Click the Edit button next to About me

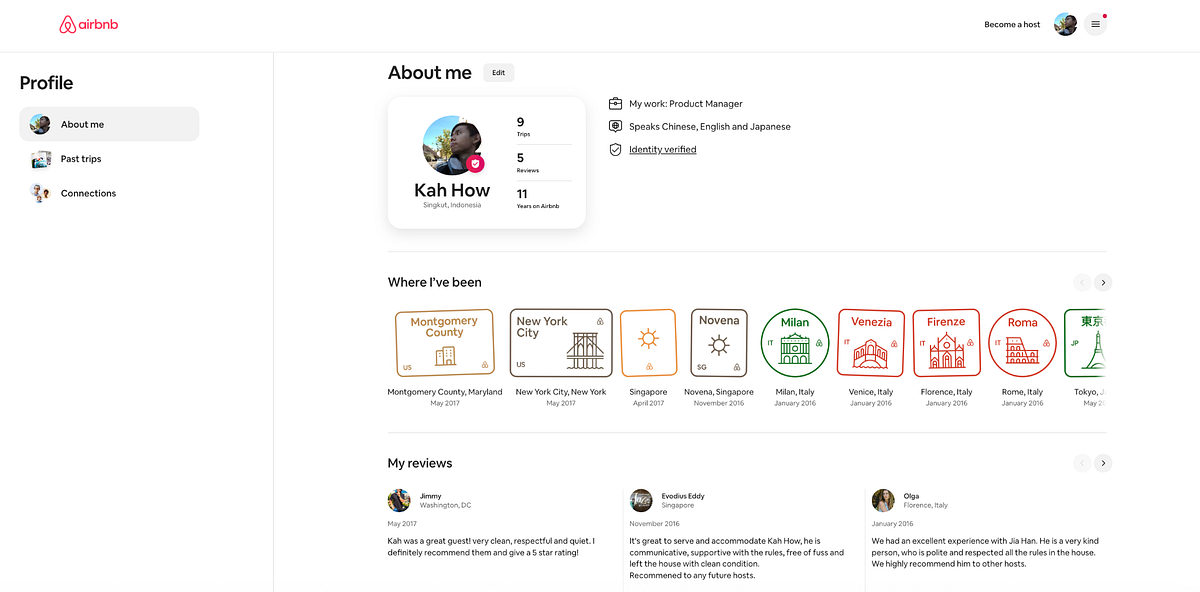pos(498,73)
